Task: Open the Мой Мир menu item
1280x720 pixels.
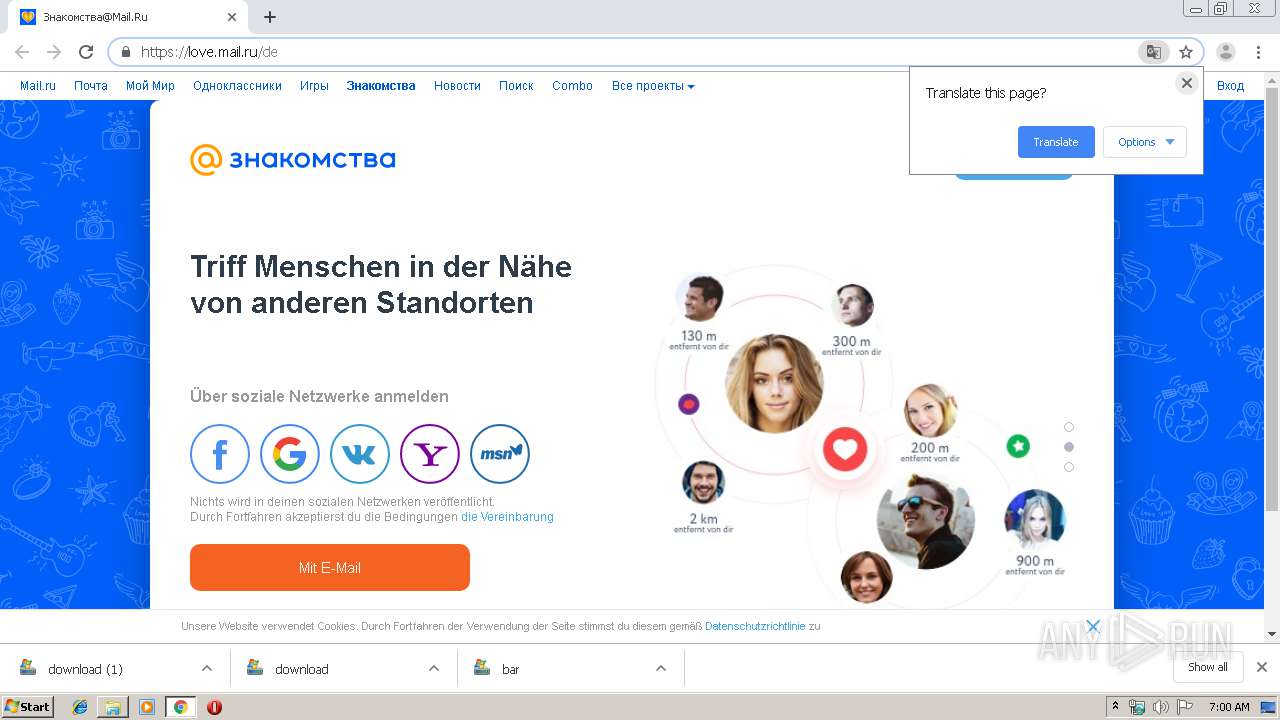Action: (x=150, y=86)
